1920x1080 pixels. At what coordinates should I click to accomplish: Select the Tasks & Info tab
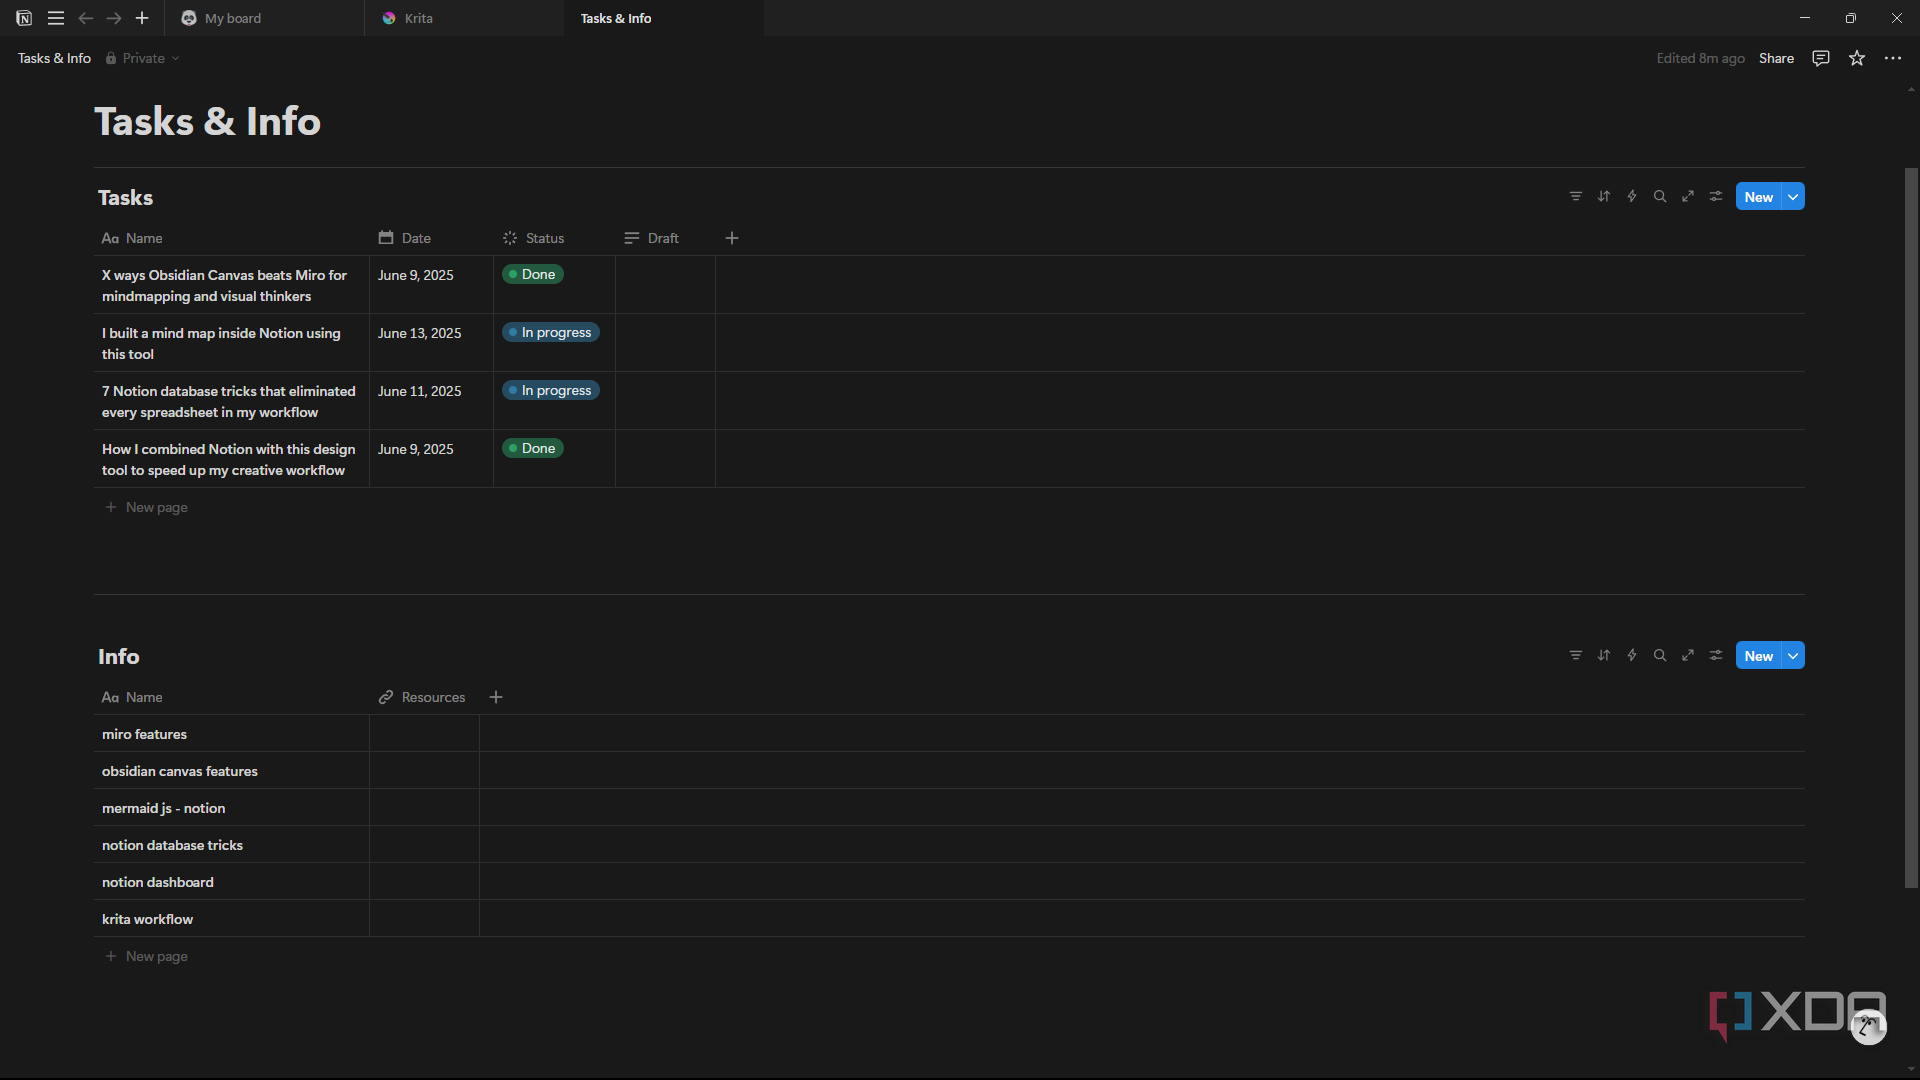point(664,18)
